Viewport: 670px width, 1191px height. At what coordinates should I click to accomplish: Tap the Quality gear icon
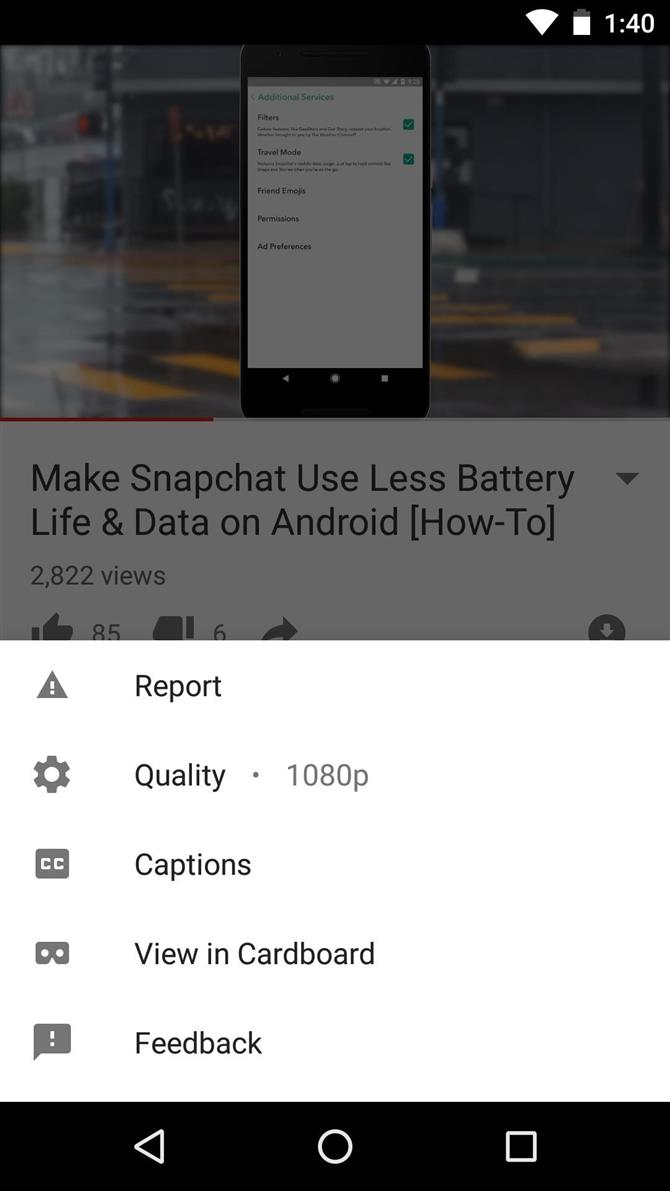point(52,775)
